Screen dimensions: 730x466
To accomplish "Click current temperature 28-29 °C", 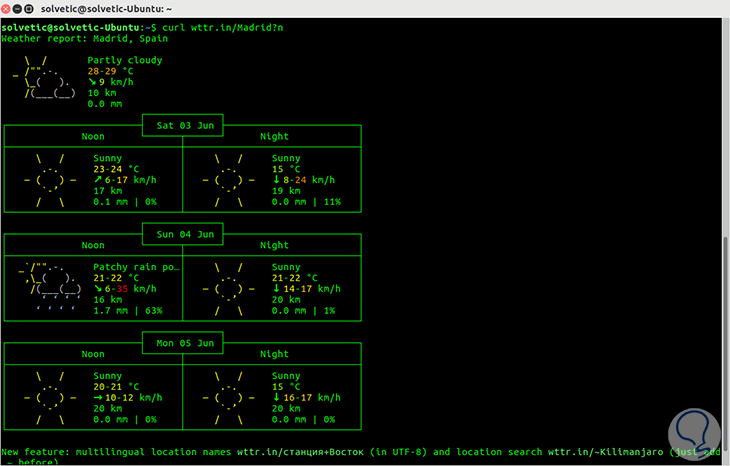I will (x=110, y=71).
